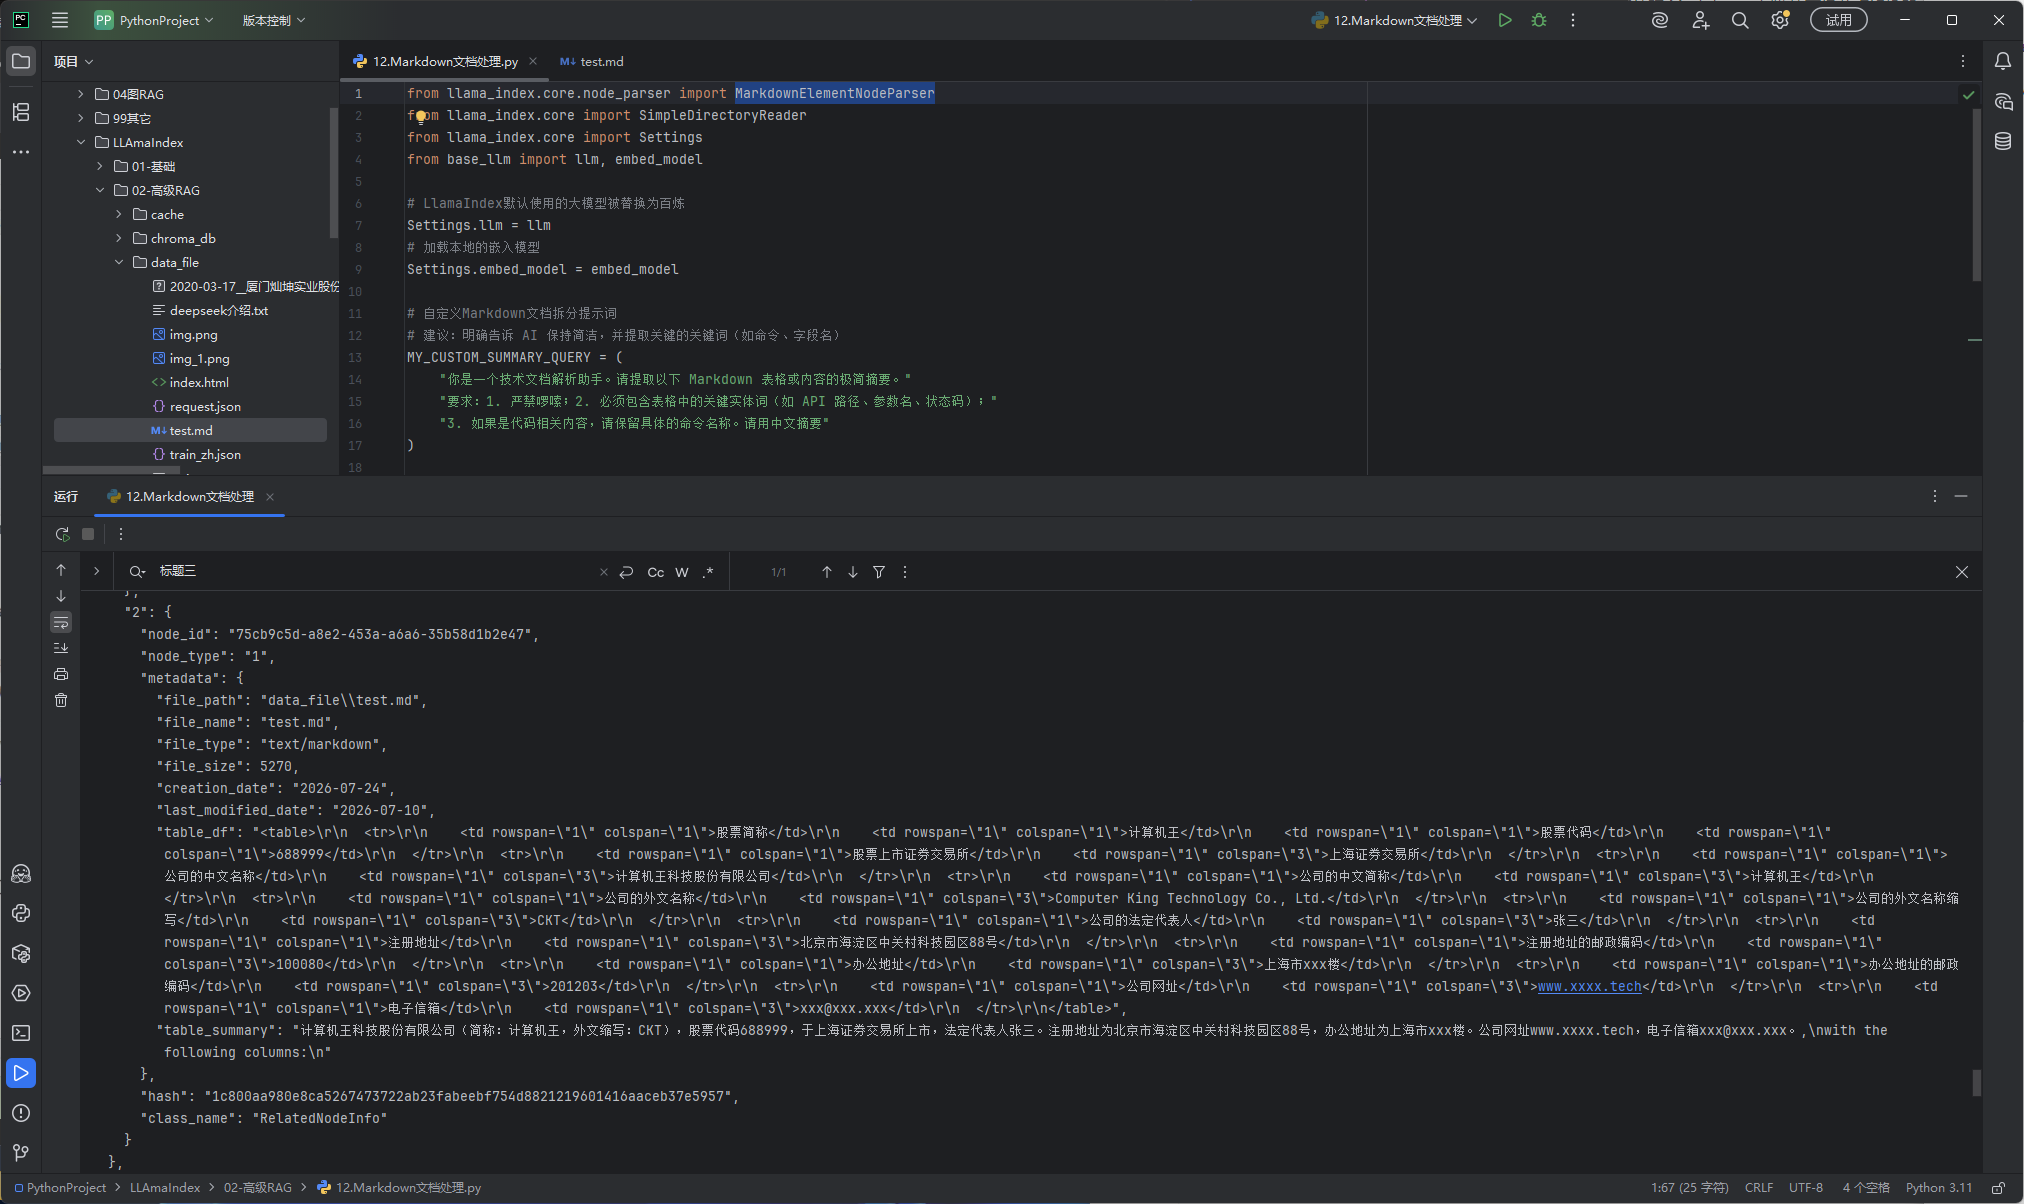Viewport: 2024px width, 1204px height.
Task: Run the current configuration
Action: pyautogui.click(x=1505, y=20)
